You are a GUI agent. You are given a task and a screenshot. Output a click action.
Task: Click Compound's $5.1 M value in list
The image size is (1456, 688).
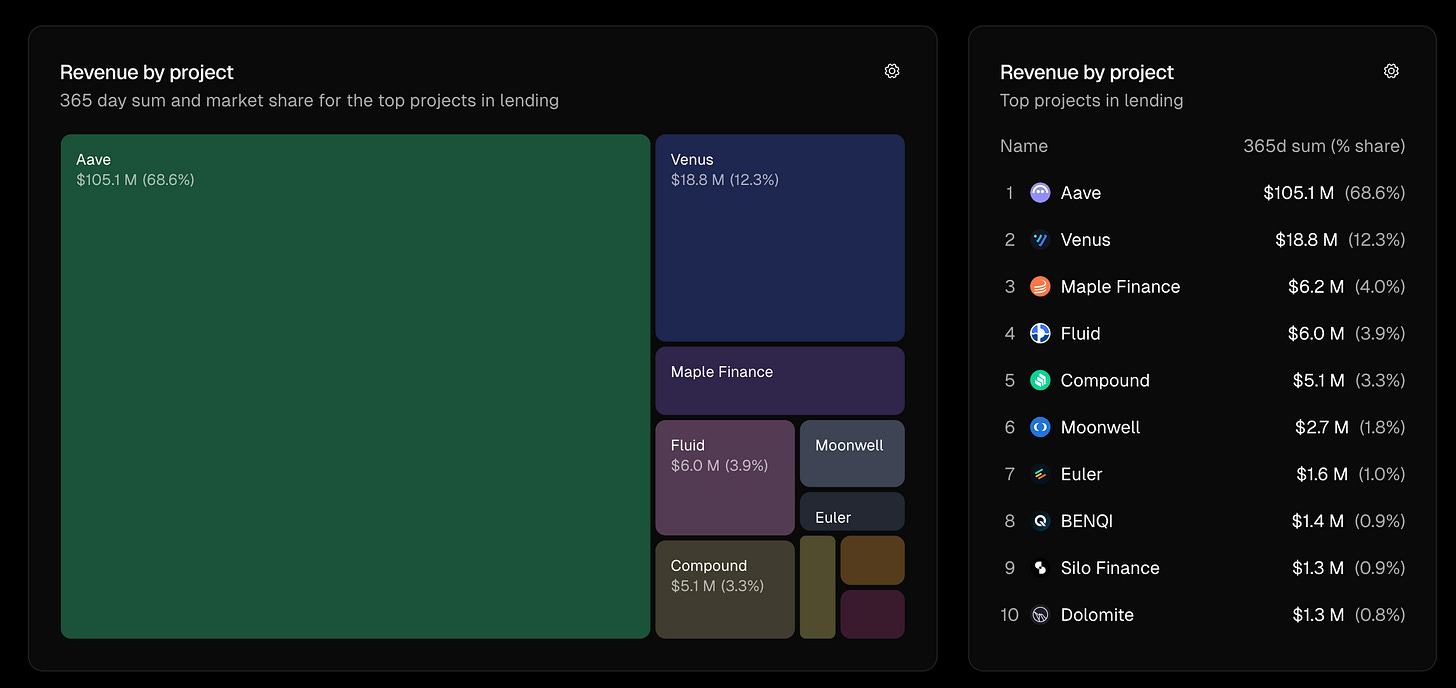tap(1319, 381)
